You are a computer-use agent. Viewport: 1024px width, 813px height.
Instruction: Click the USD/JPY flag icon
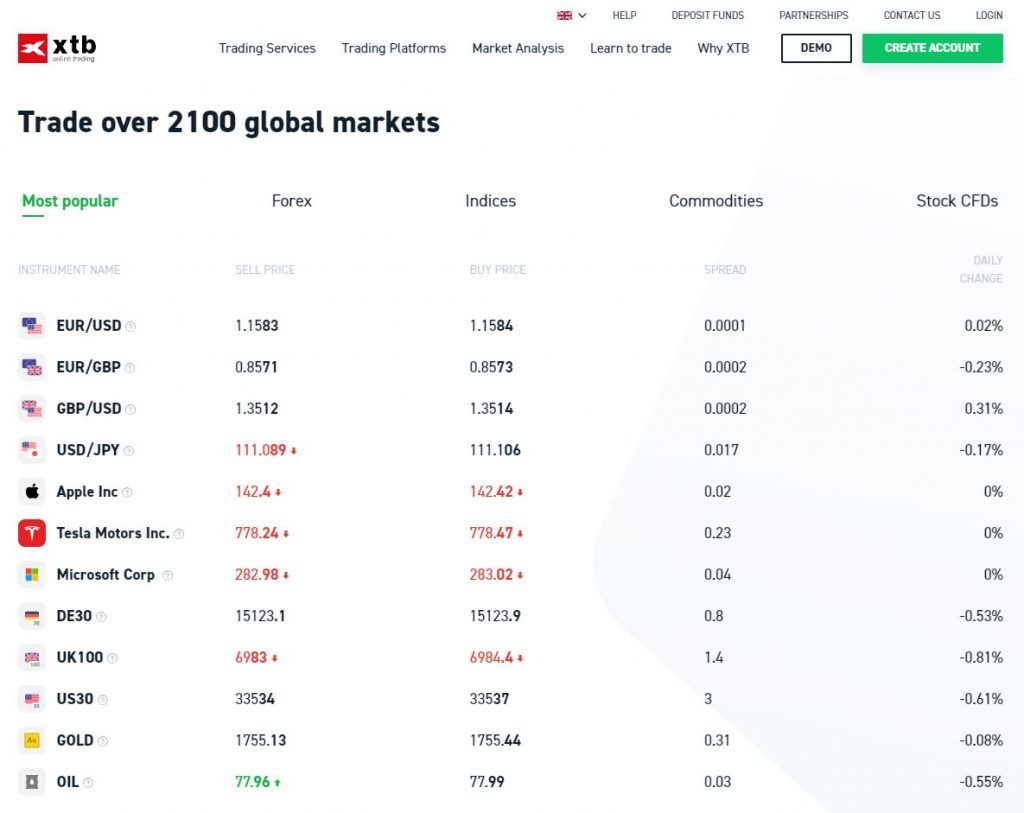click(x=31, y=450)
